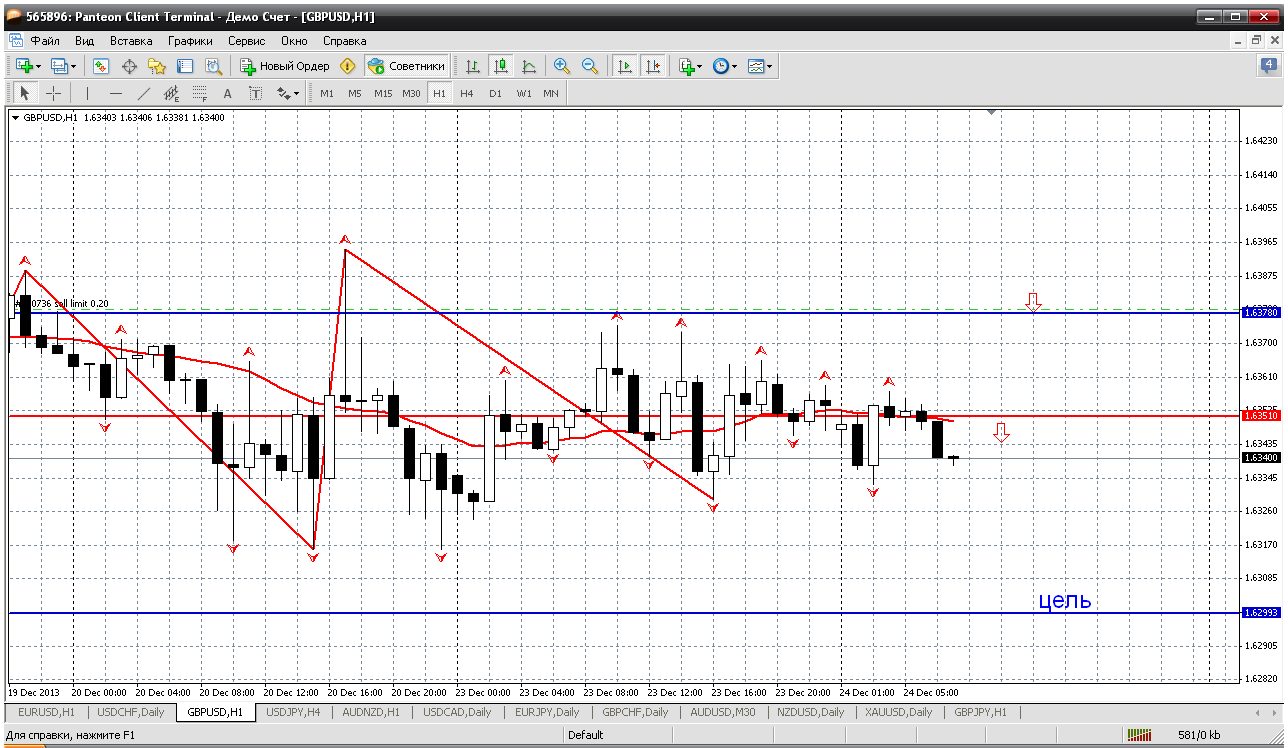Select the vertical line drawing tool
Viewport: 1288px width, 748px height.
point(88,93)
